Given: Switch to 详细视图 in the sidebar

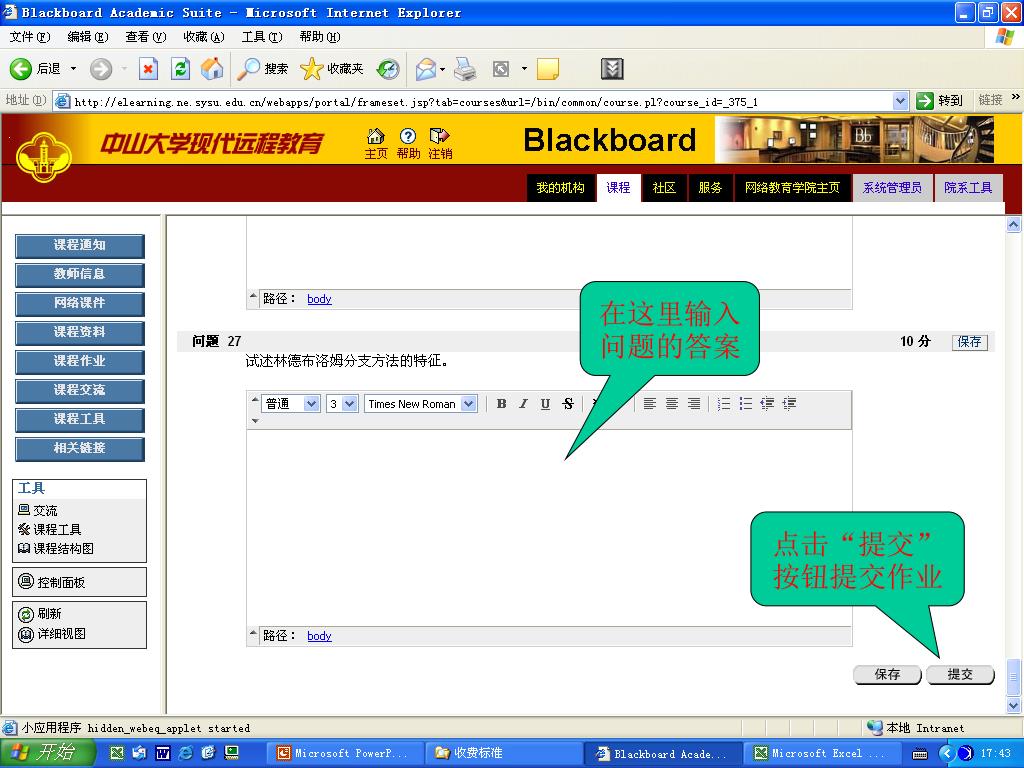Looking at the screenshot, I should pyautogui.click(x=52, y=633).
